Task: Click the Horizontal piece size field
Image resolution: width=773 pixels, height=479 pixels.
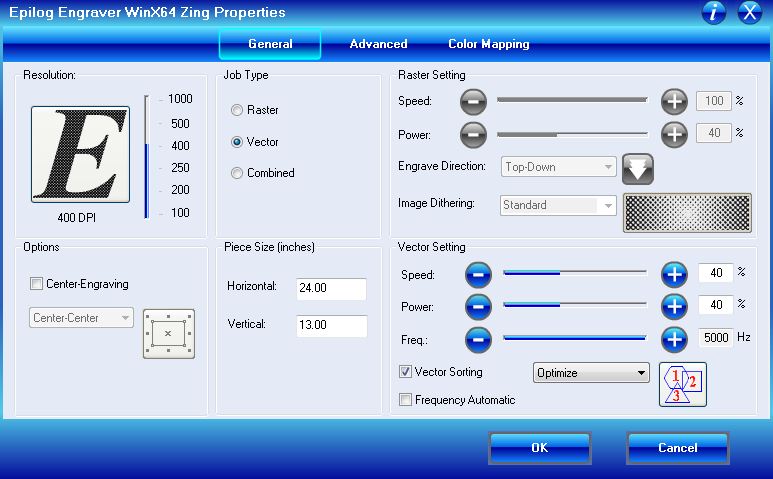Action: click(331, 288)
